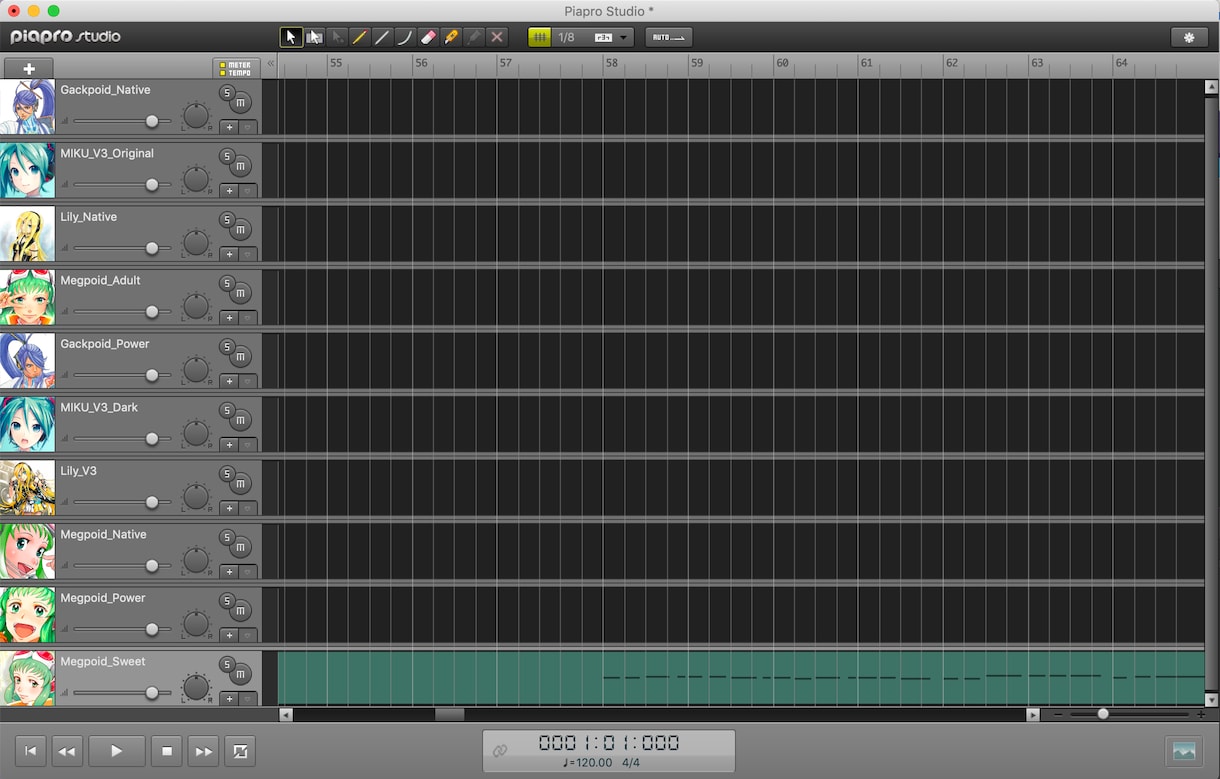Select the curve line tool

click(x=405, y=37)
